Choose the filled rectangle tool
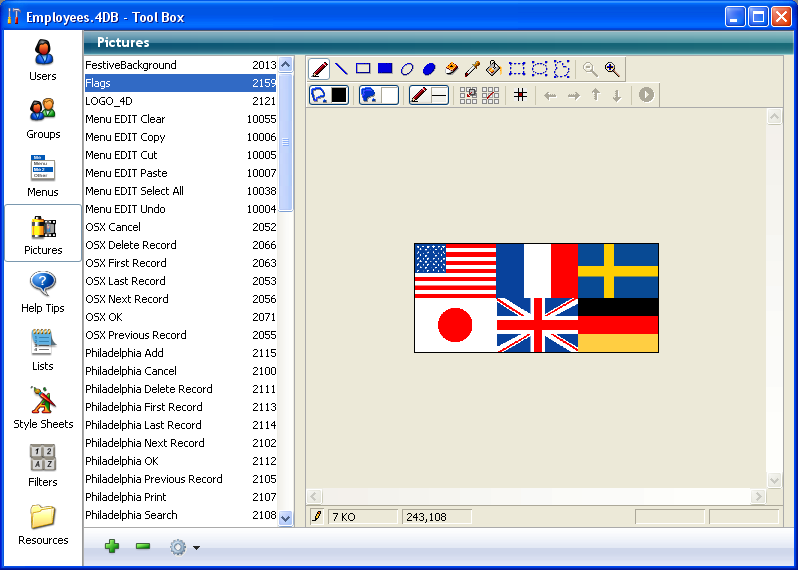798x570 pixels. click(385, 69)
